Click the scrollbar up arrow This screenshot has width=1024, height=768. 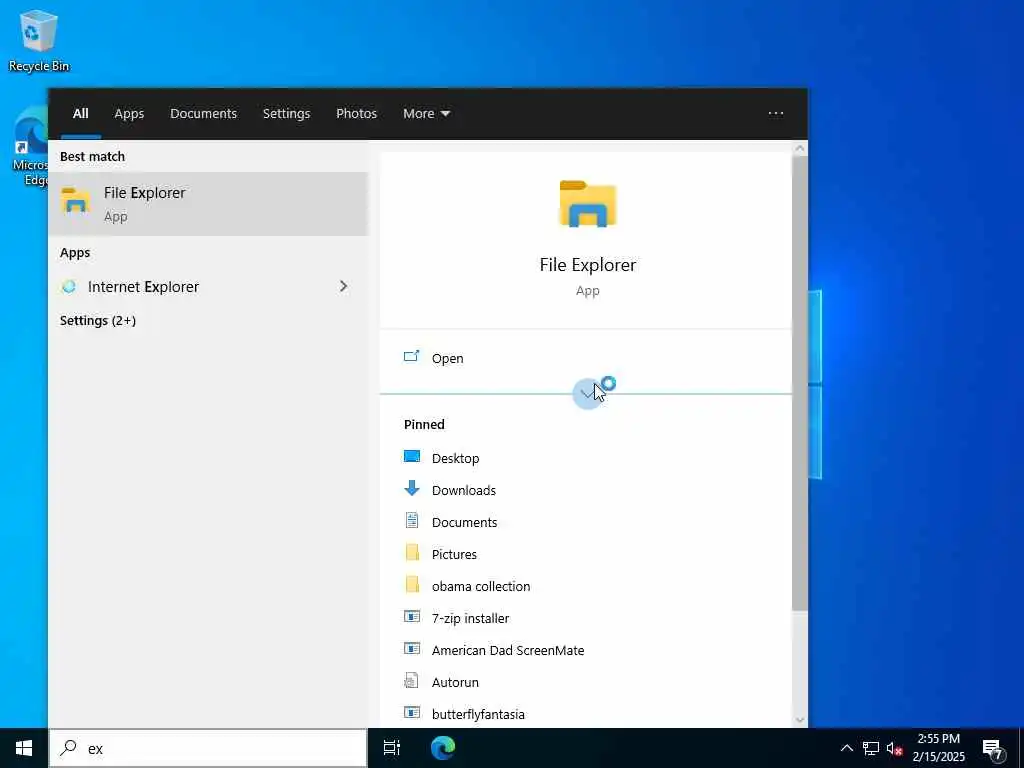pos(799,148)
